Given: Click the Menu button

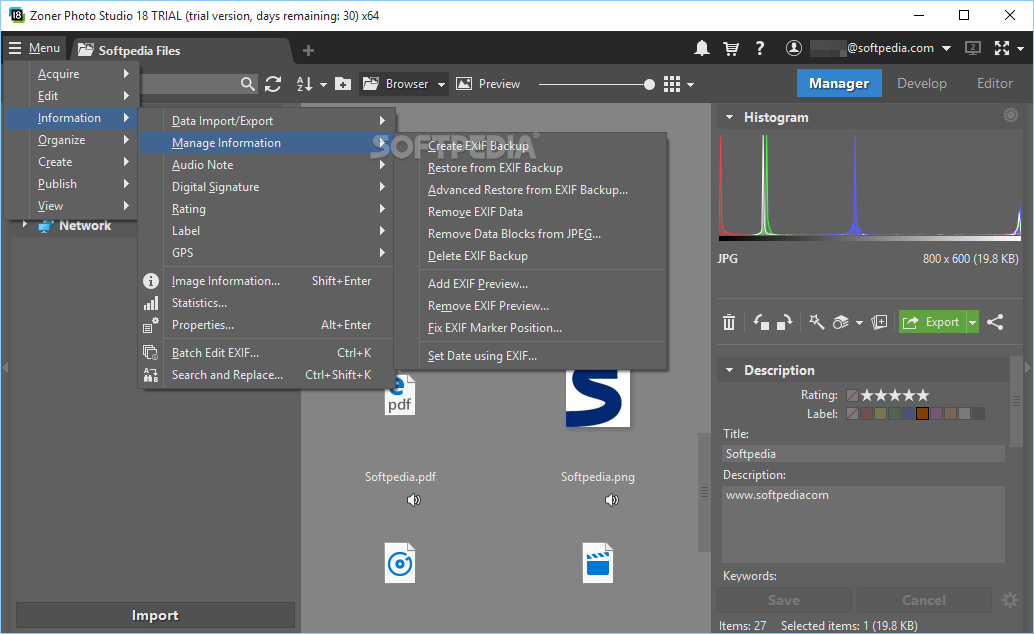Looking at the screenshot, I should 34,48.
